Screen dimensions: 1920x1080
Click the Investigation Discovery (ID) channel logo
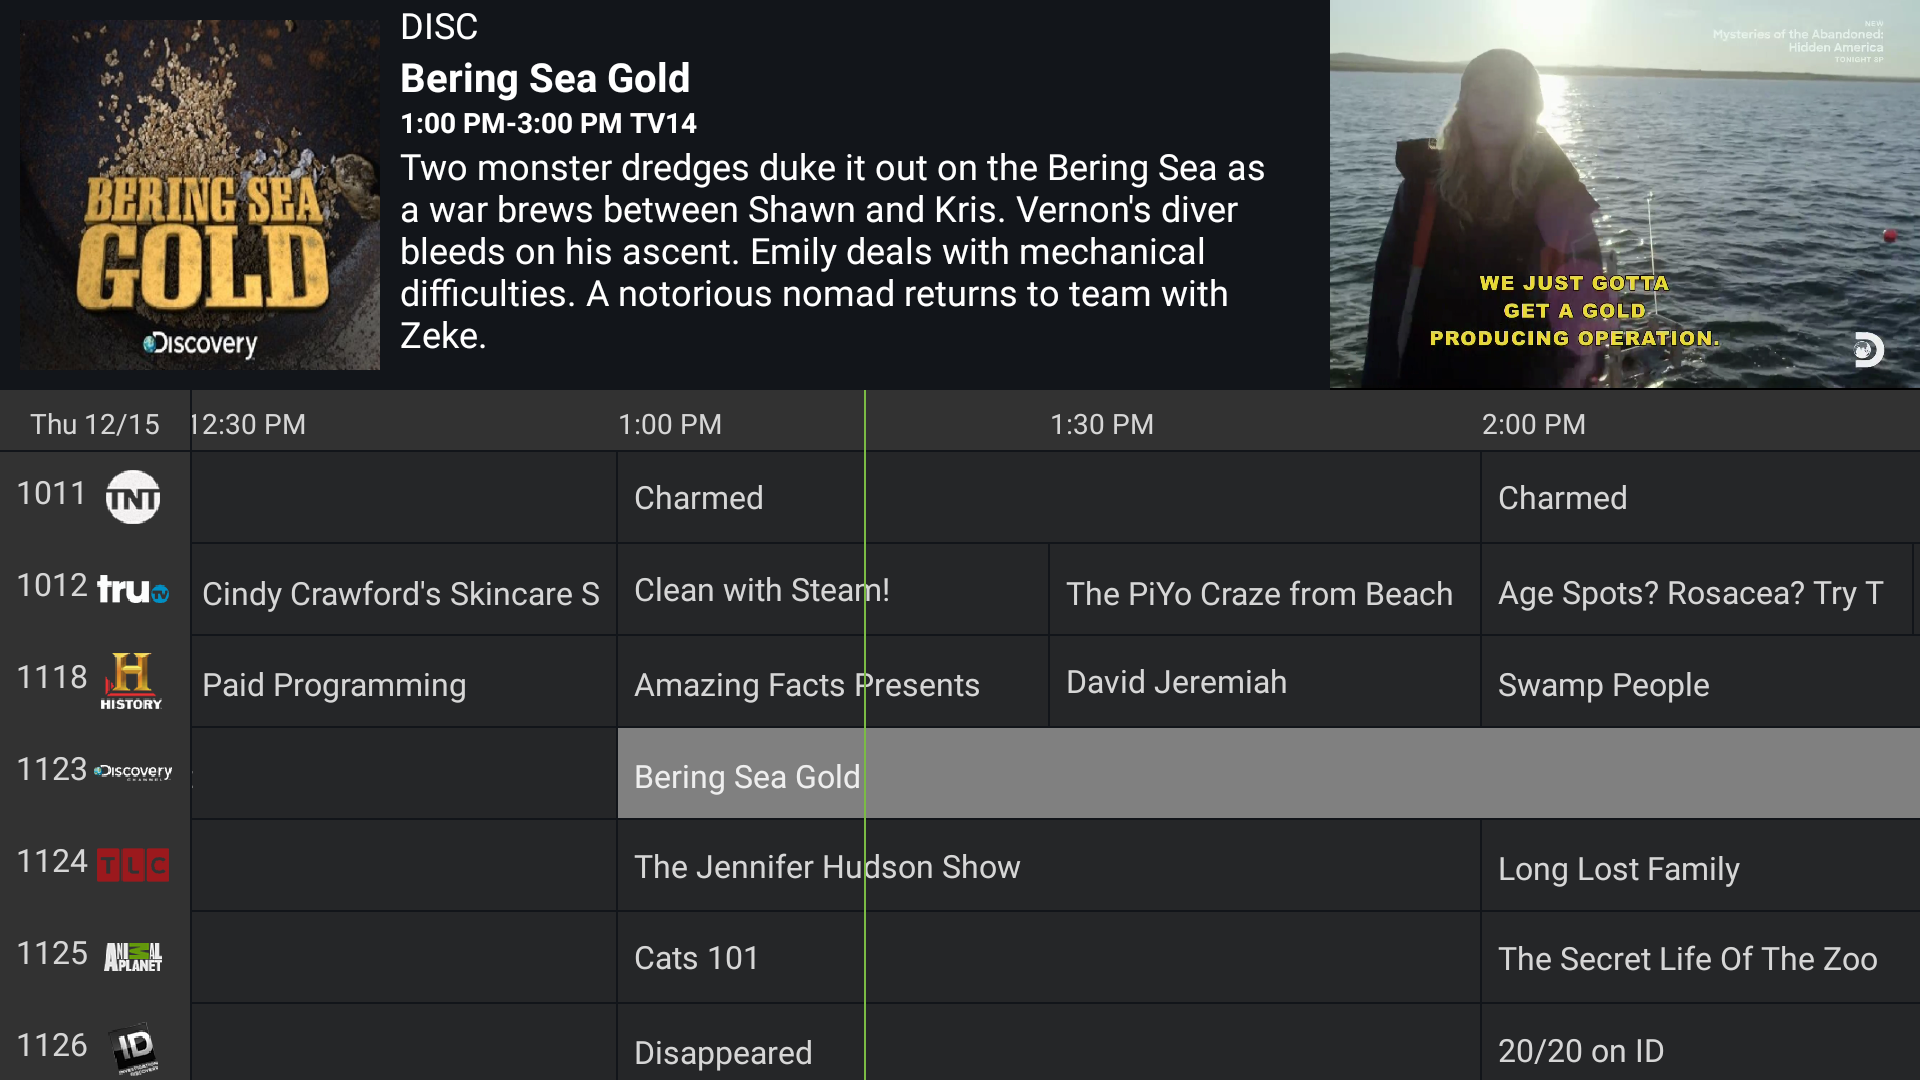pos(133,1048)
